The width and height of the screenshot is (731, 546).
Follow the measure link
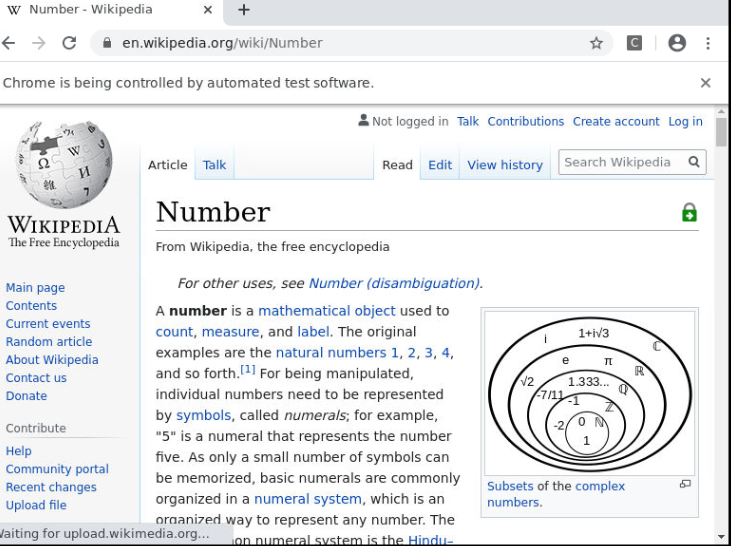click(230, 332)
